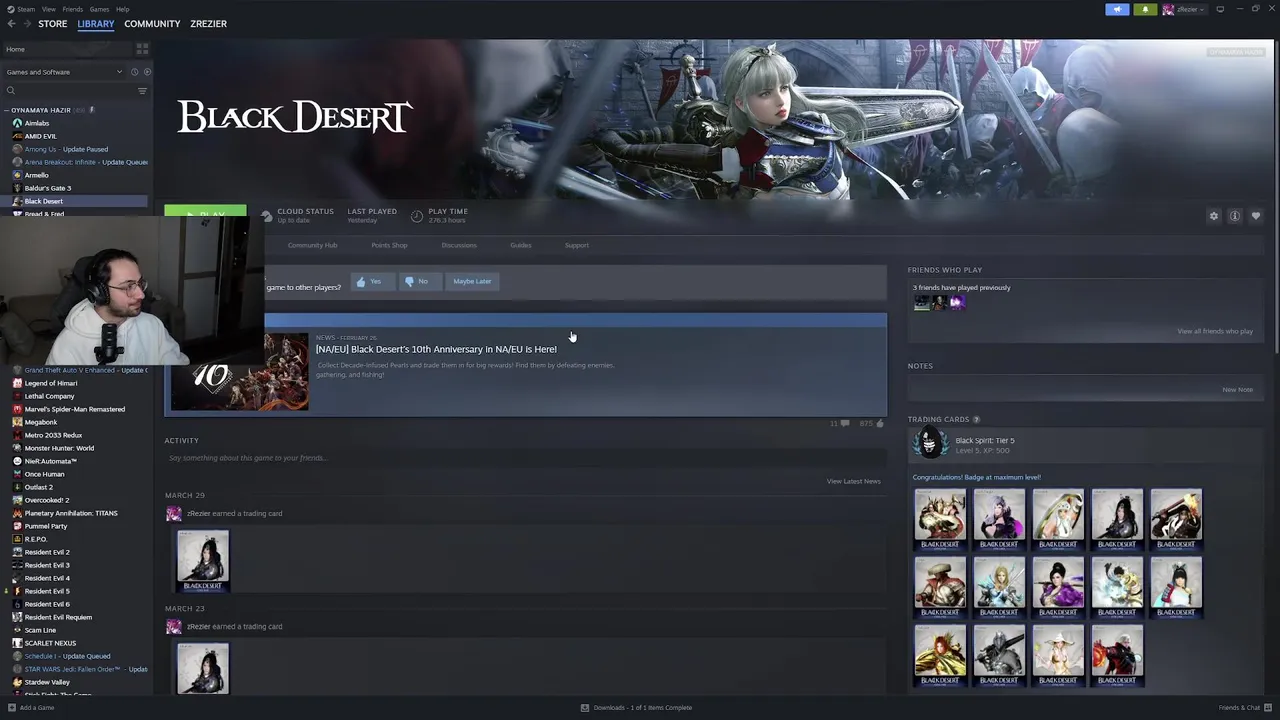Expand the Games and Software filter dropdown
1280x720 pixels.
point(64,72)
